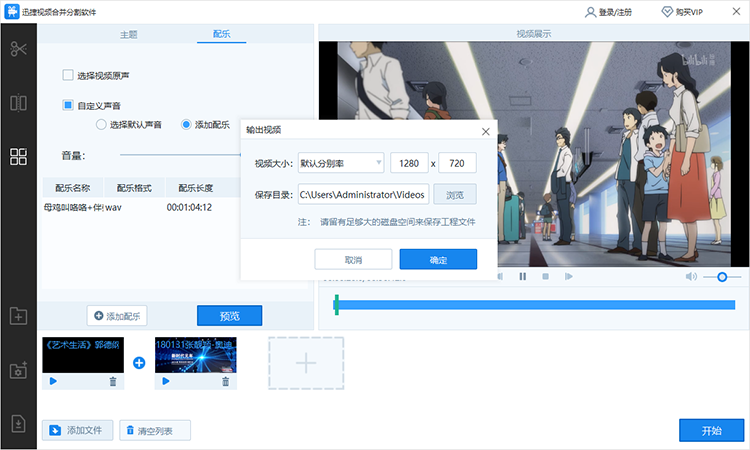Click the 取消 button in dialog
The height and width of the screenshot is (450, 750).
point(353,260)
